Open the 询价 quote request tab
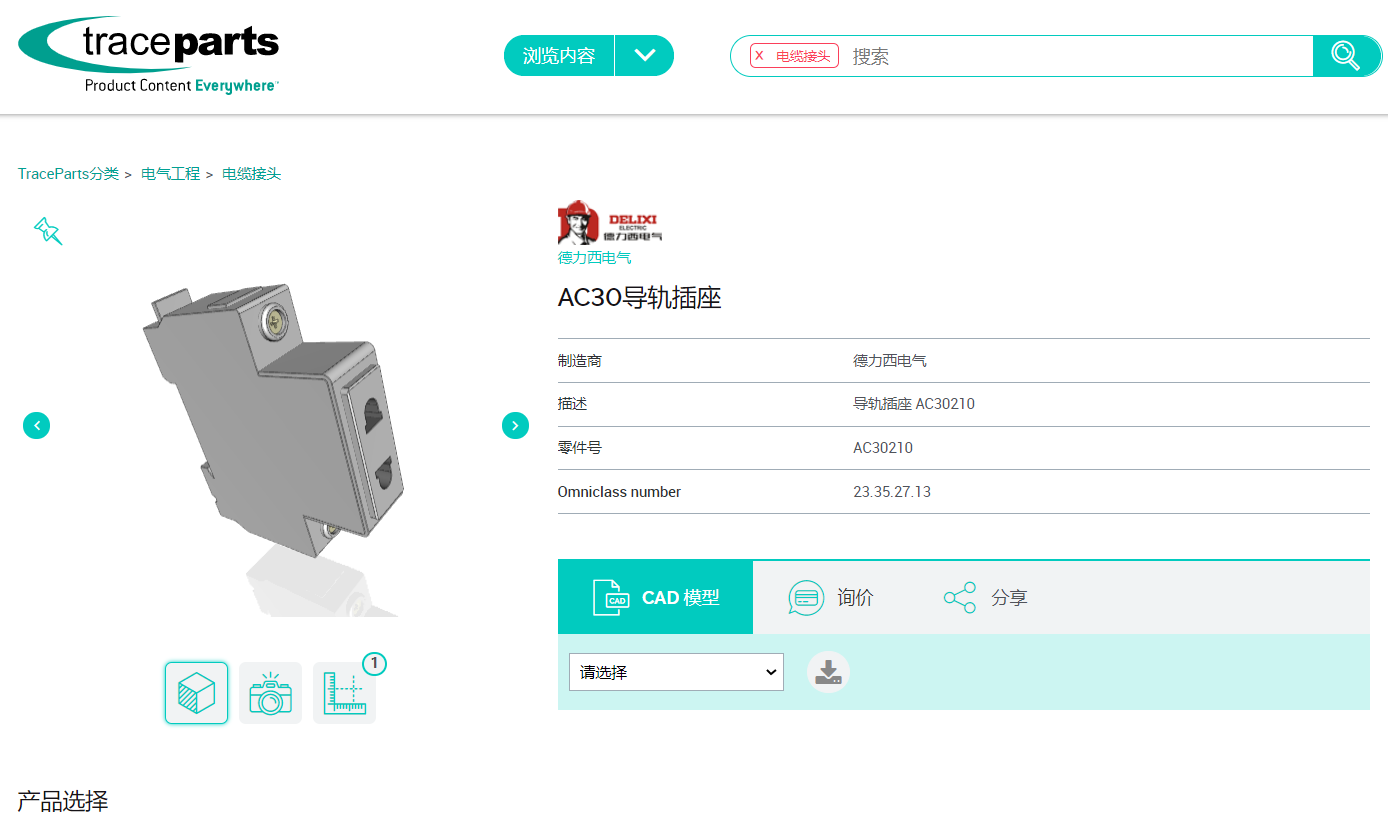Image resolution: width=1388 pixels, height=824 pixels. click(x=831, y=597)
